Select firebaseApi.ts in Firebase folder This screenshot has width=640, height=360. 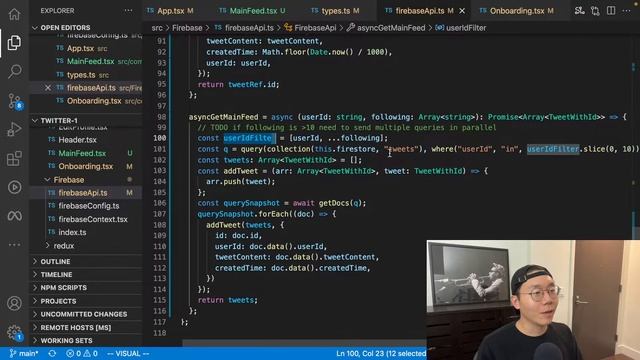82,193
